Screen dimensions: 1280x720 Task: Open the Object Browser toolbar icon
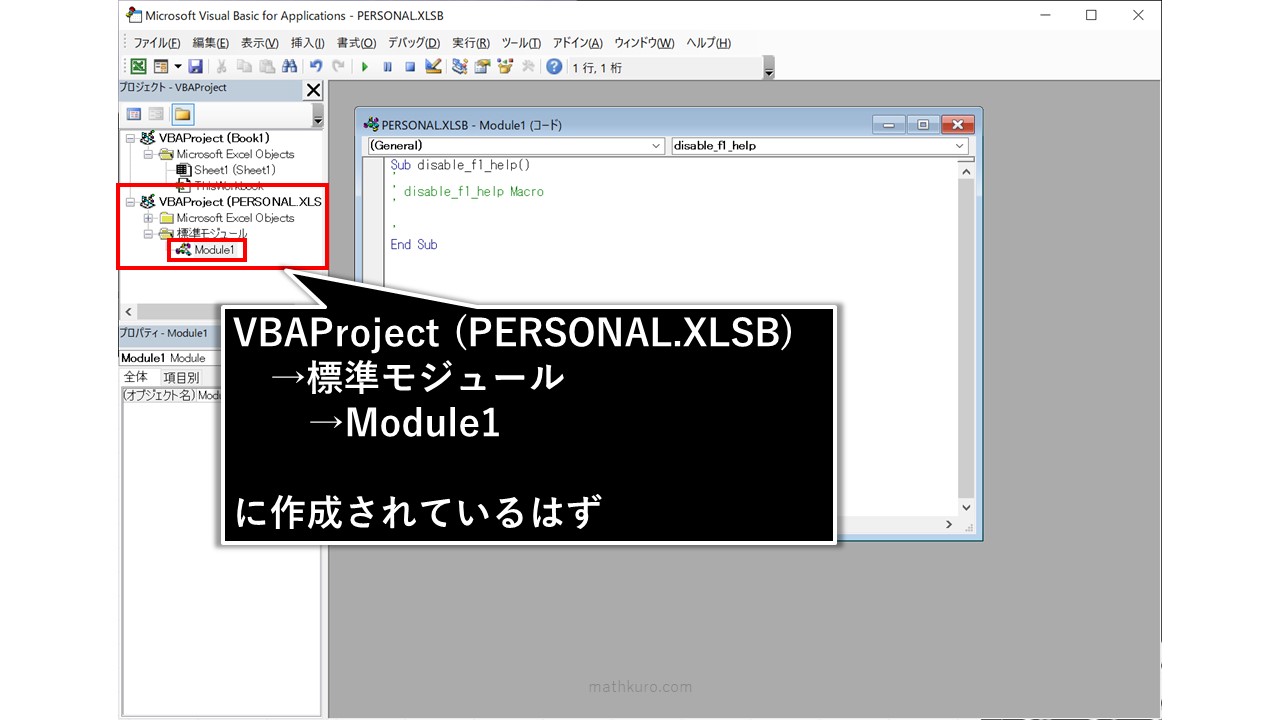pos(505,67)
